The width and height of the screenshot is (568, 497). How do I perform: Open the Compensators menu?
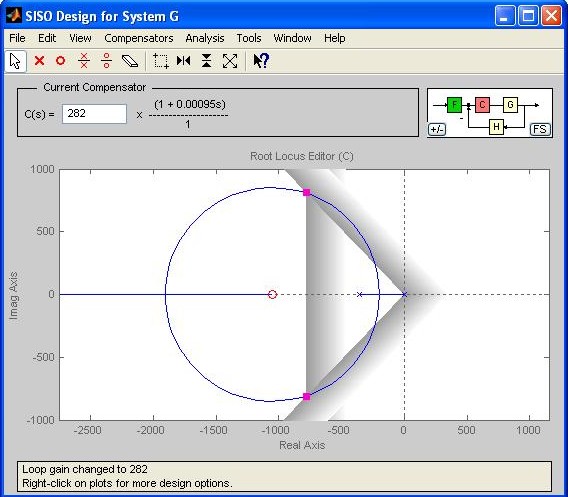point(139,38)
